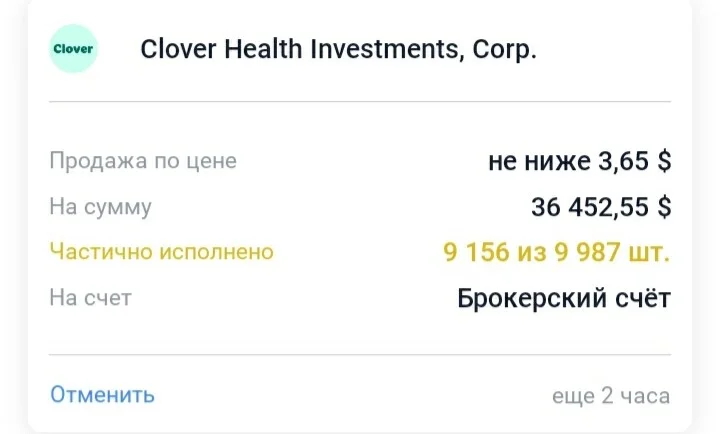Click the divider line above Отменить
This screenshot has width=720, height=434.
tap(360, 355)
